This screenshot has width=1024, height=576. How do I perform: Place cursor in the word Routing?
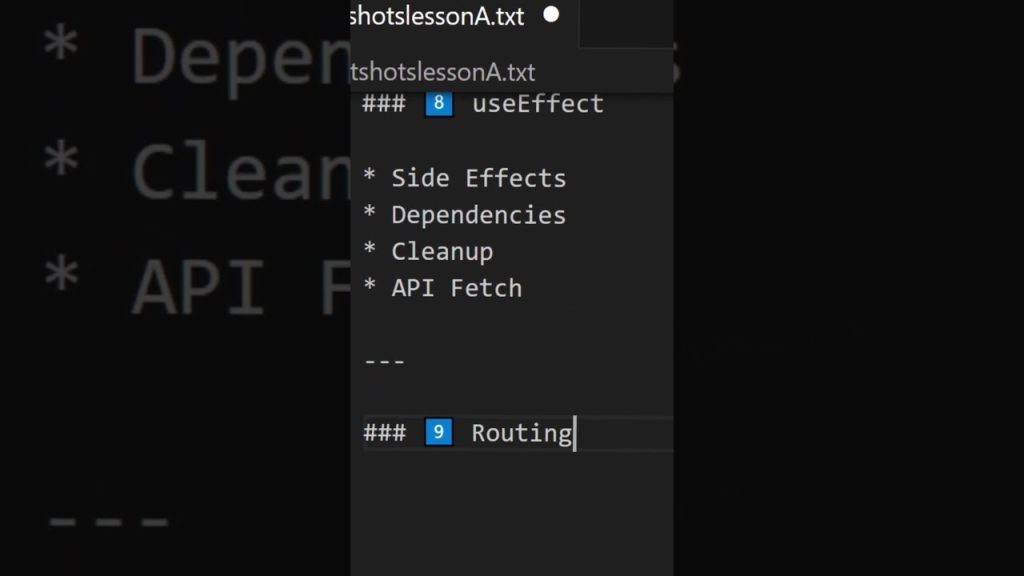(x=521, y=433)
